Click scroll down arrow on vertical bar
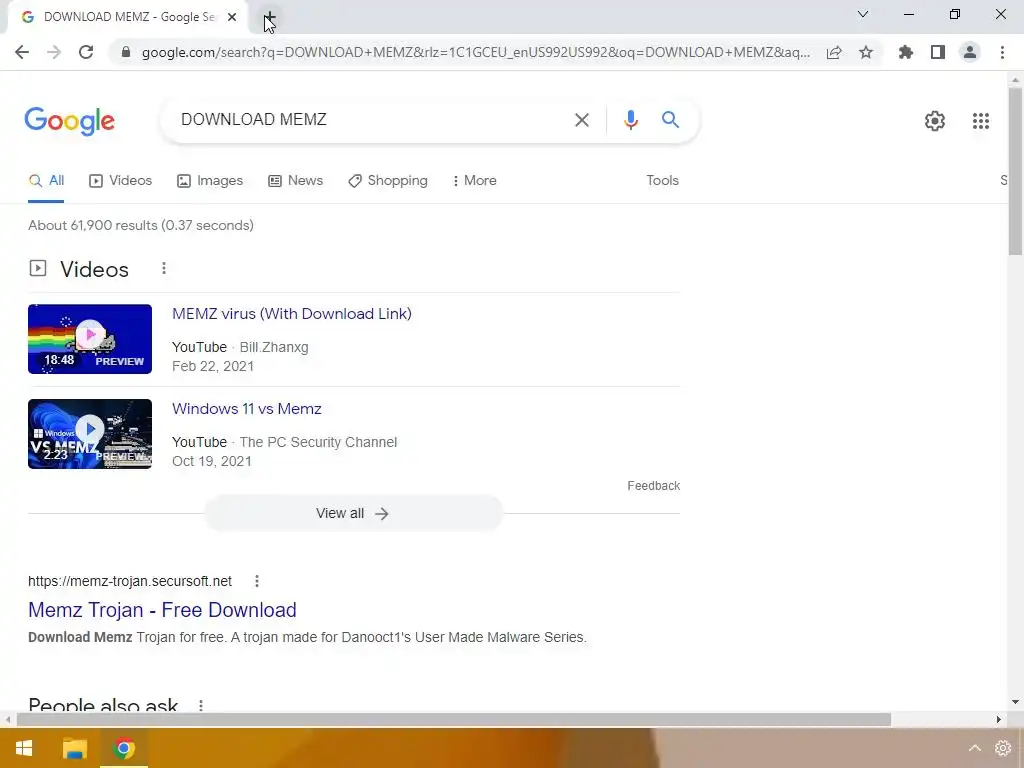 tap(1015, 703)
